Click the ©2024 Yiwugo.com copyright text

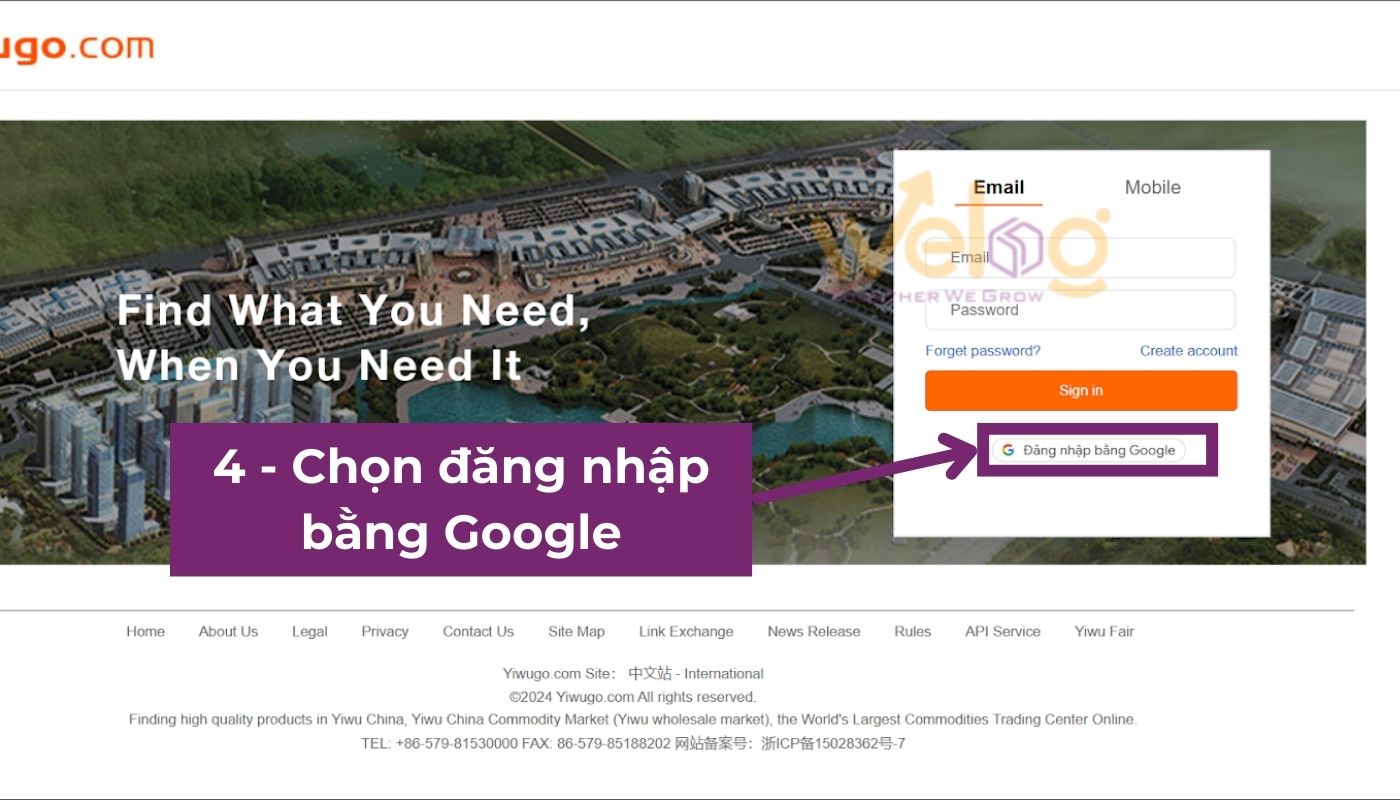(632, 697)
